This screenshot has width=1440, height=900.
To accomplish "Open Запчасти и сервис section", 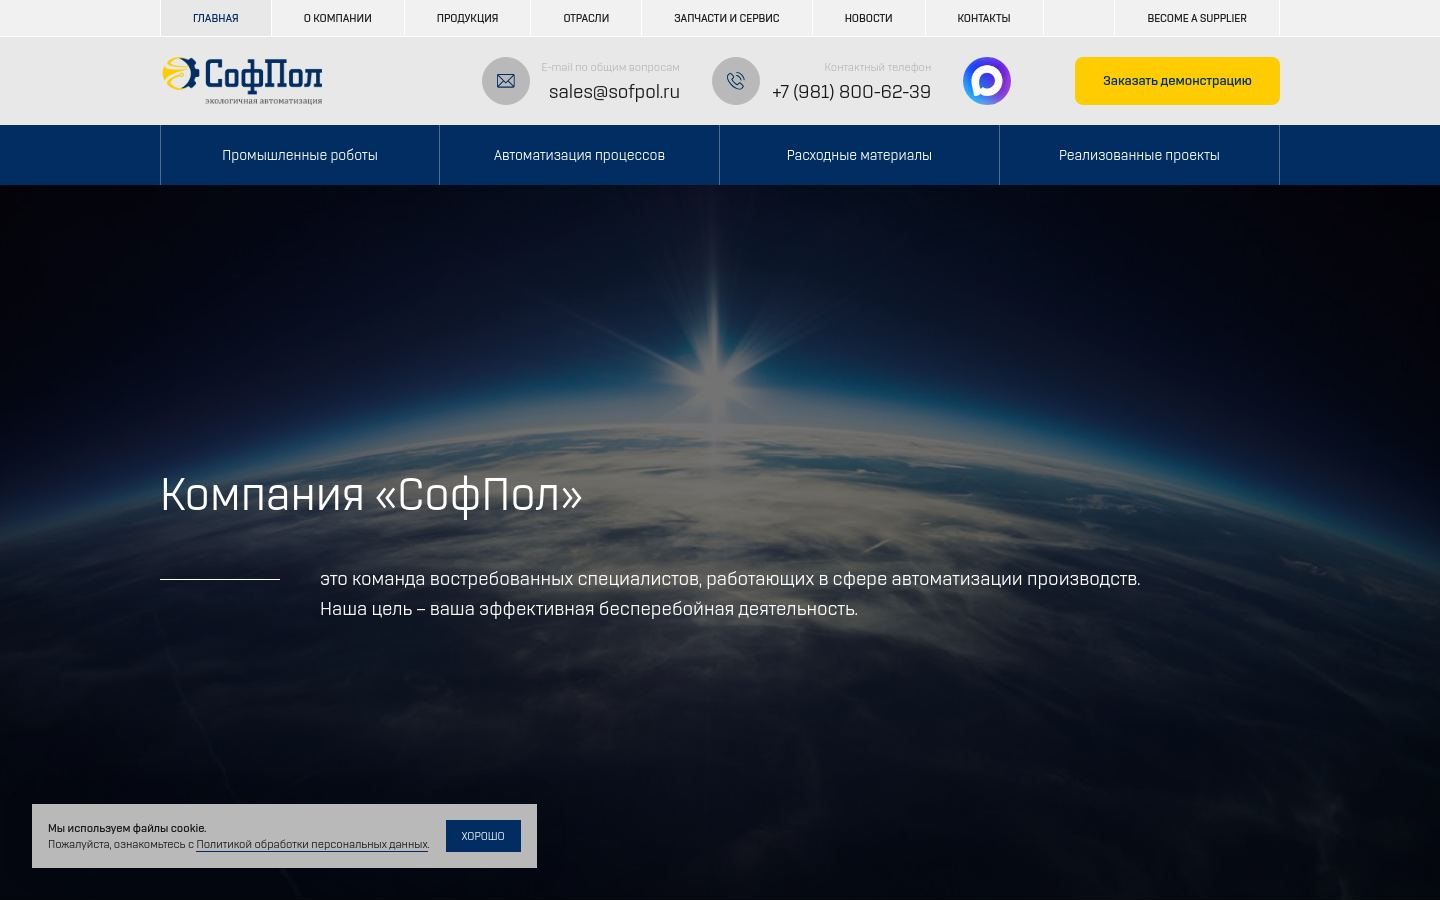I will point(727,18).
